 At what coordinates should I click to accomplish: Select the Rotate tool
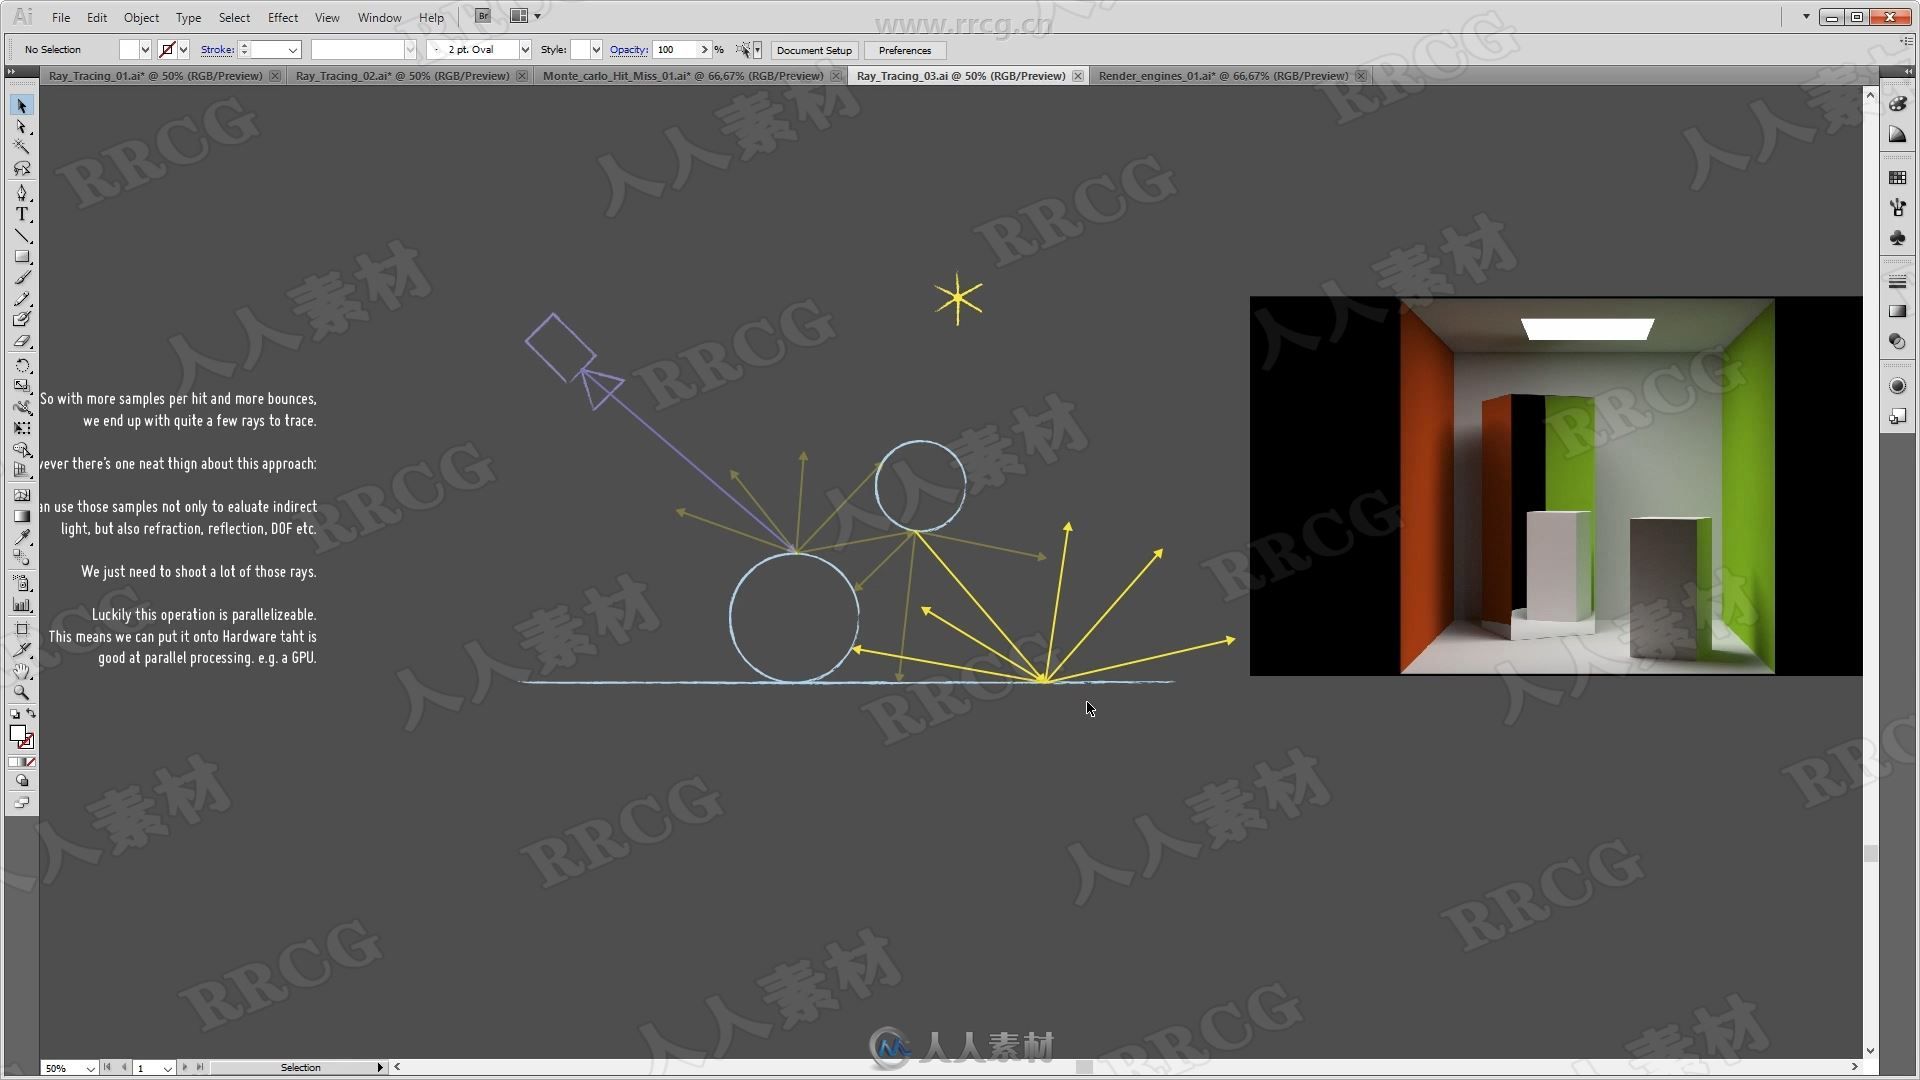tap(22, 366)
